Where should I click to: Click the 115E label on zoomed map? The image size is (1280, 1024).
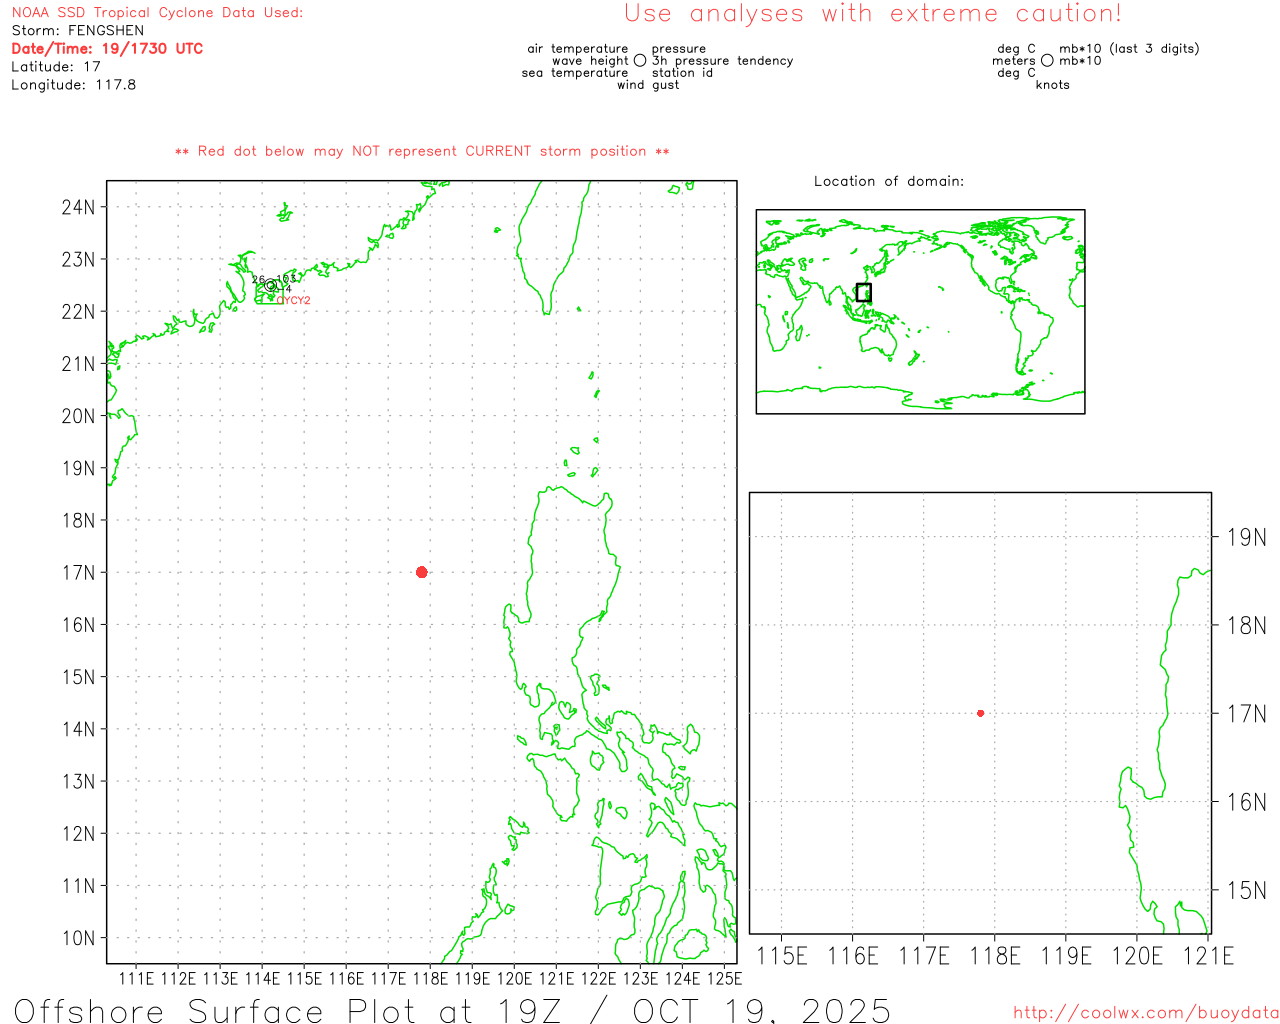(781, 956)
